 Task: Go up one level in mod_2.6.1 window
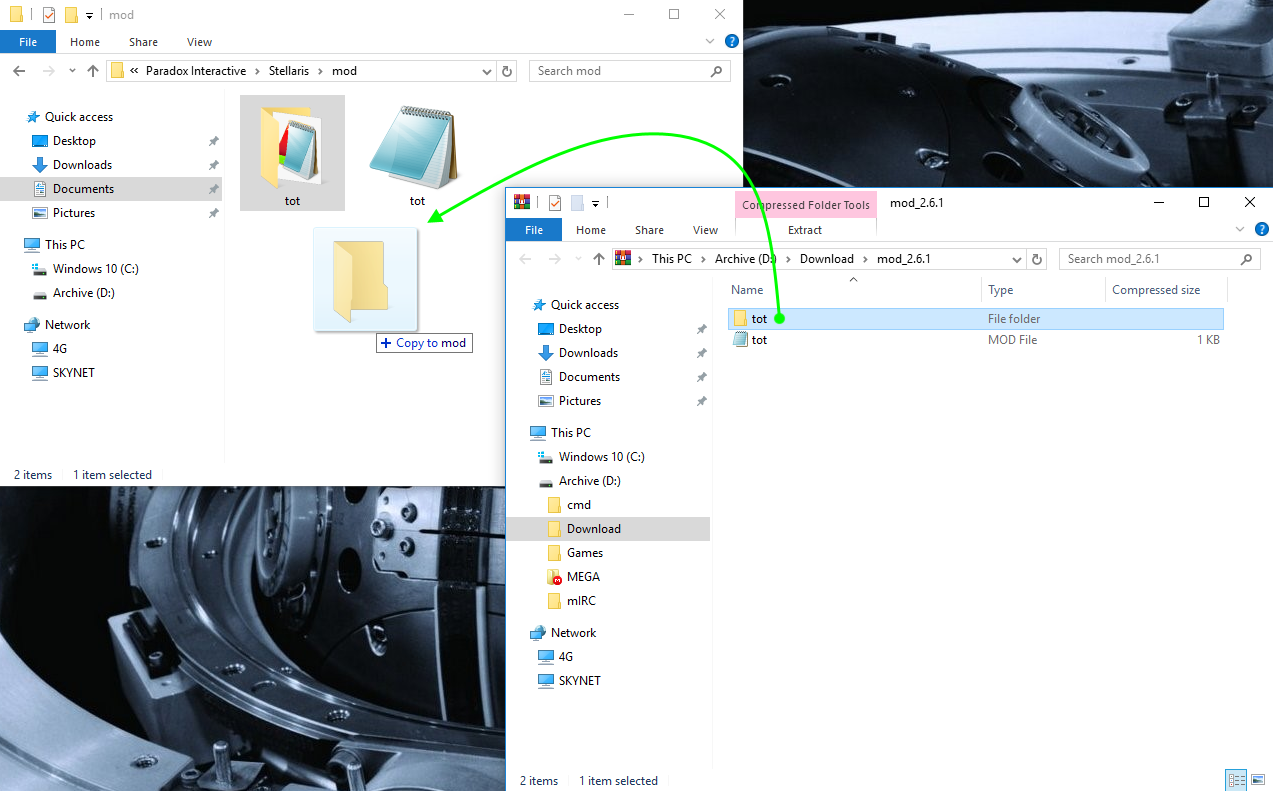599,259
